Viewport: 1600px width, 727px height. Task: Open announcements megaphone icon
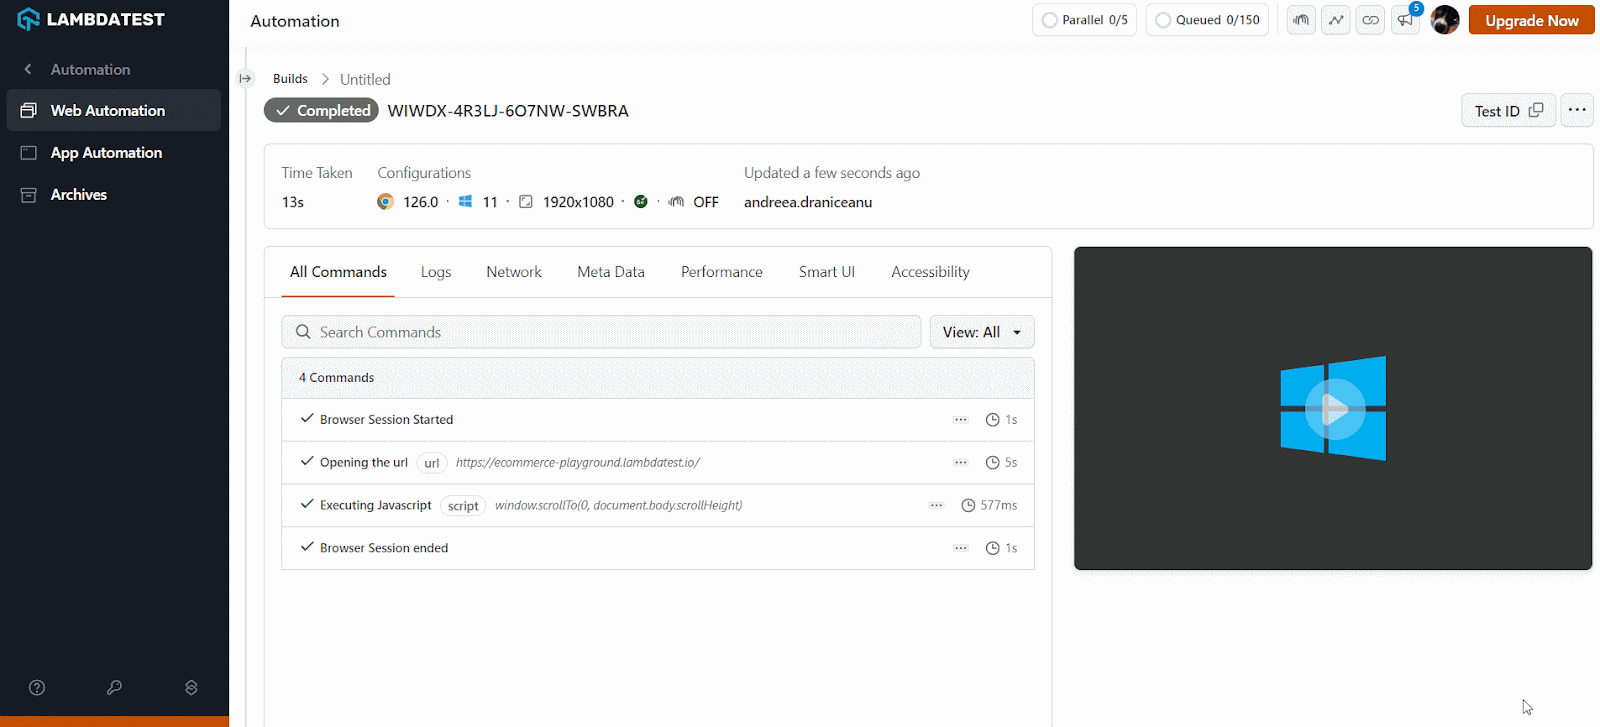click(1406, 20)
